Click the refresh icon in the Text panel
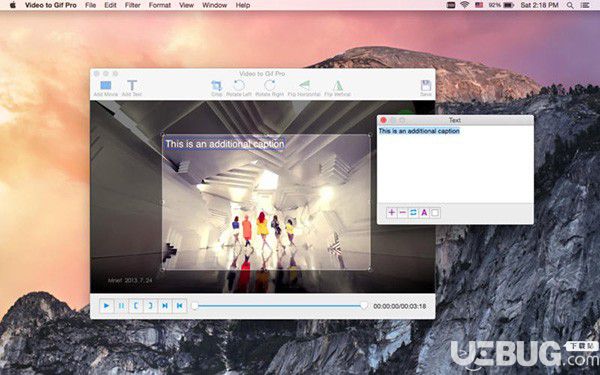The image size is (600, 375). [x=413, y=213]
